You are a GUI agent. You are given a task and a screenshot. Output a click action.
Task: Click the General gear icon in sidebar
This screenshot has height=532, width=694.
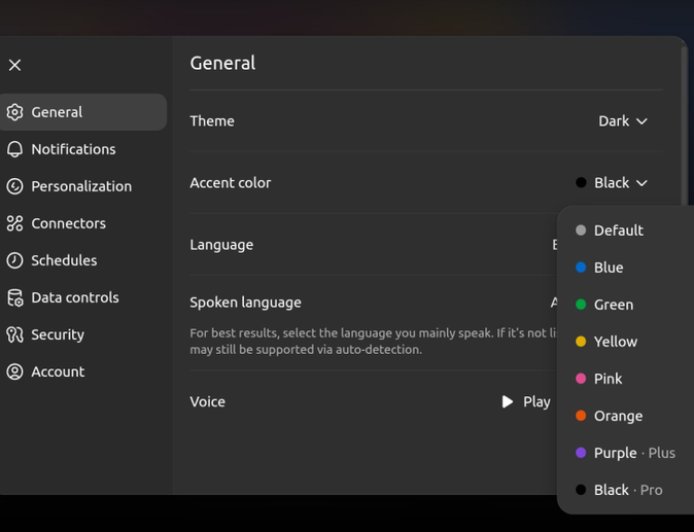(15, 112)
